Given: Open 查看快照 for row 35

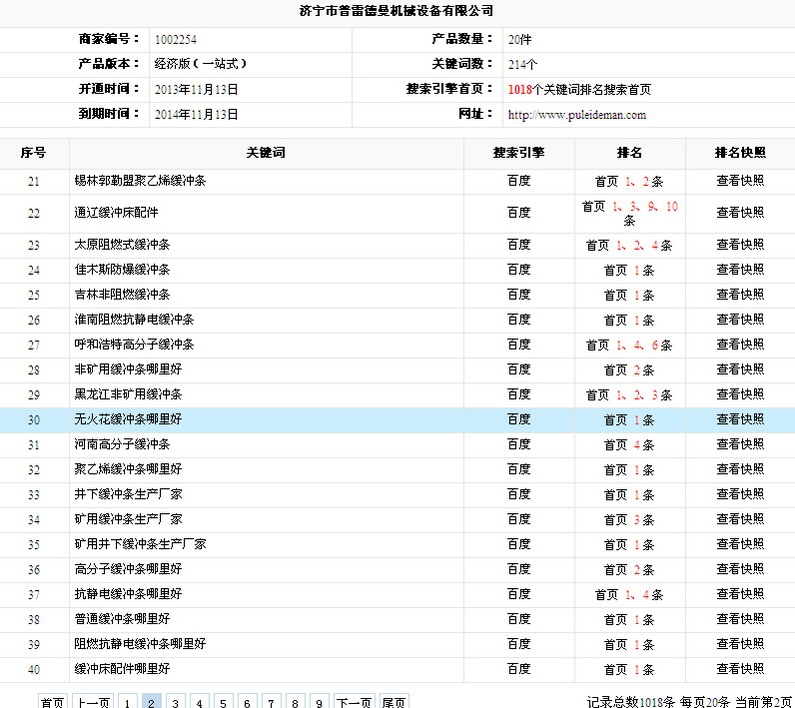Looking at the screenshot, I should coord(740,544).
